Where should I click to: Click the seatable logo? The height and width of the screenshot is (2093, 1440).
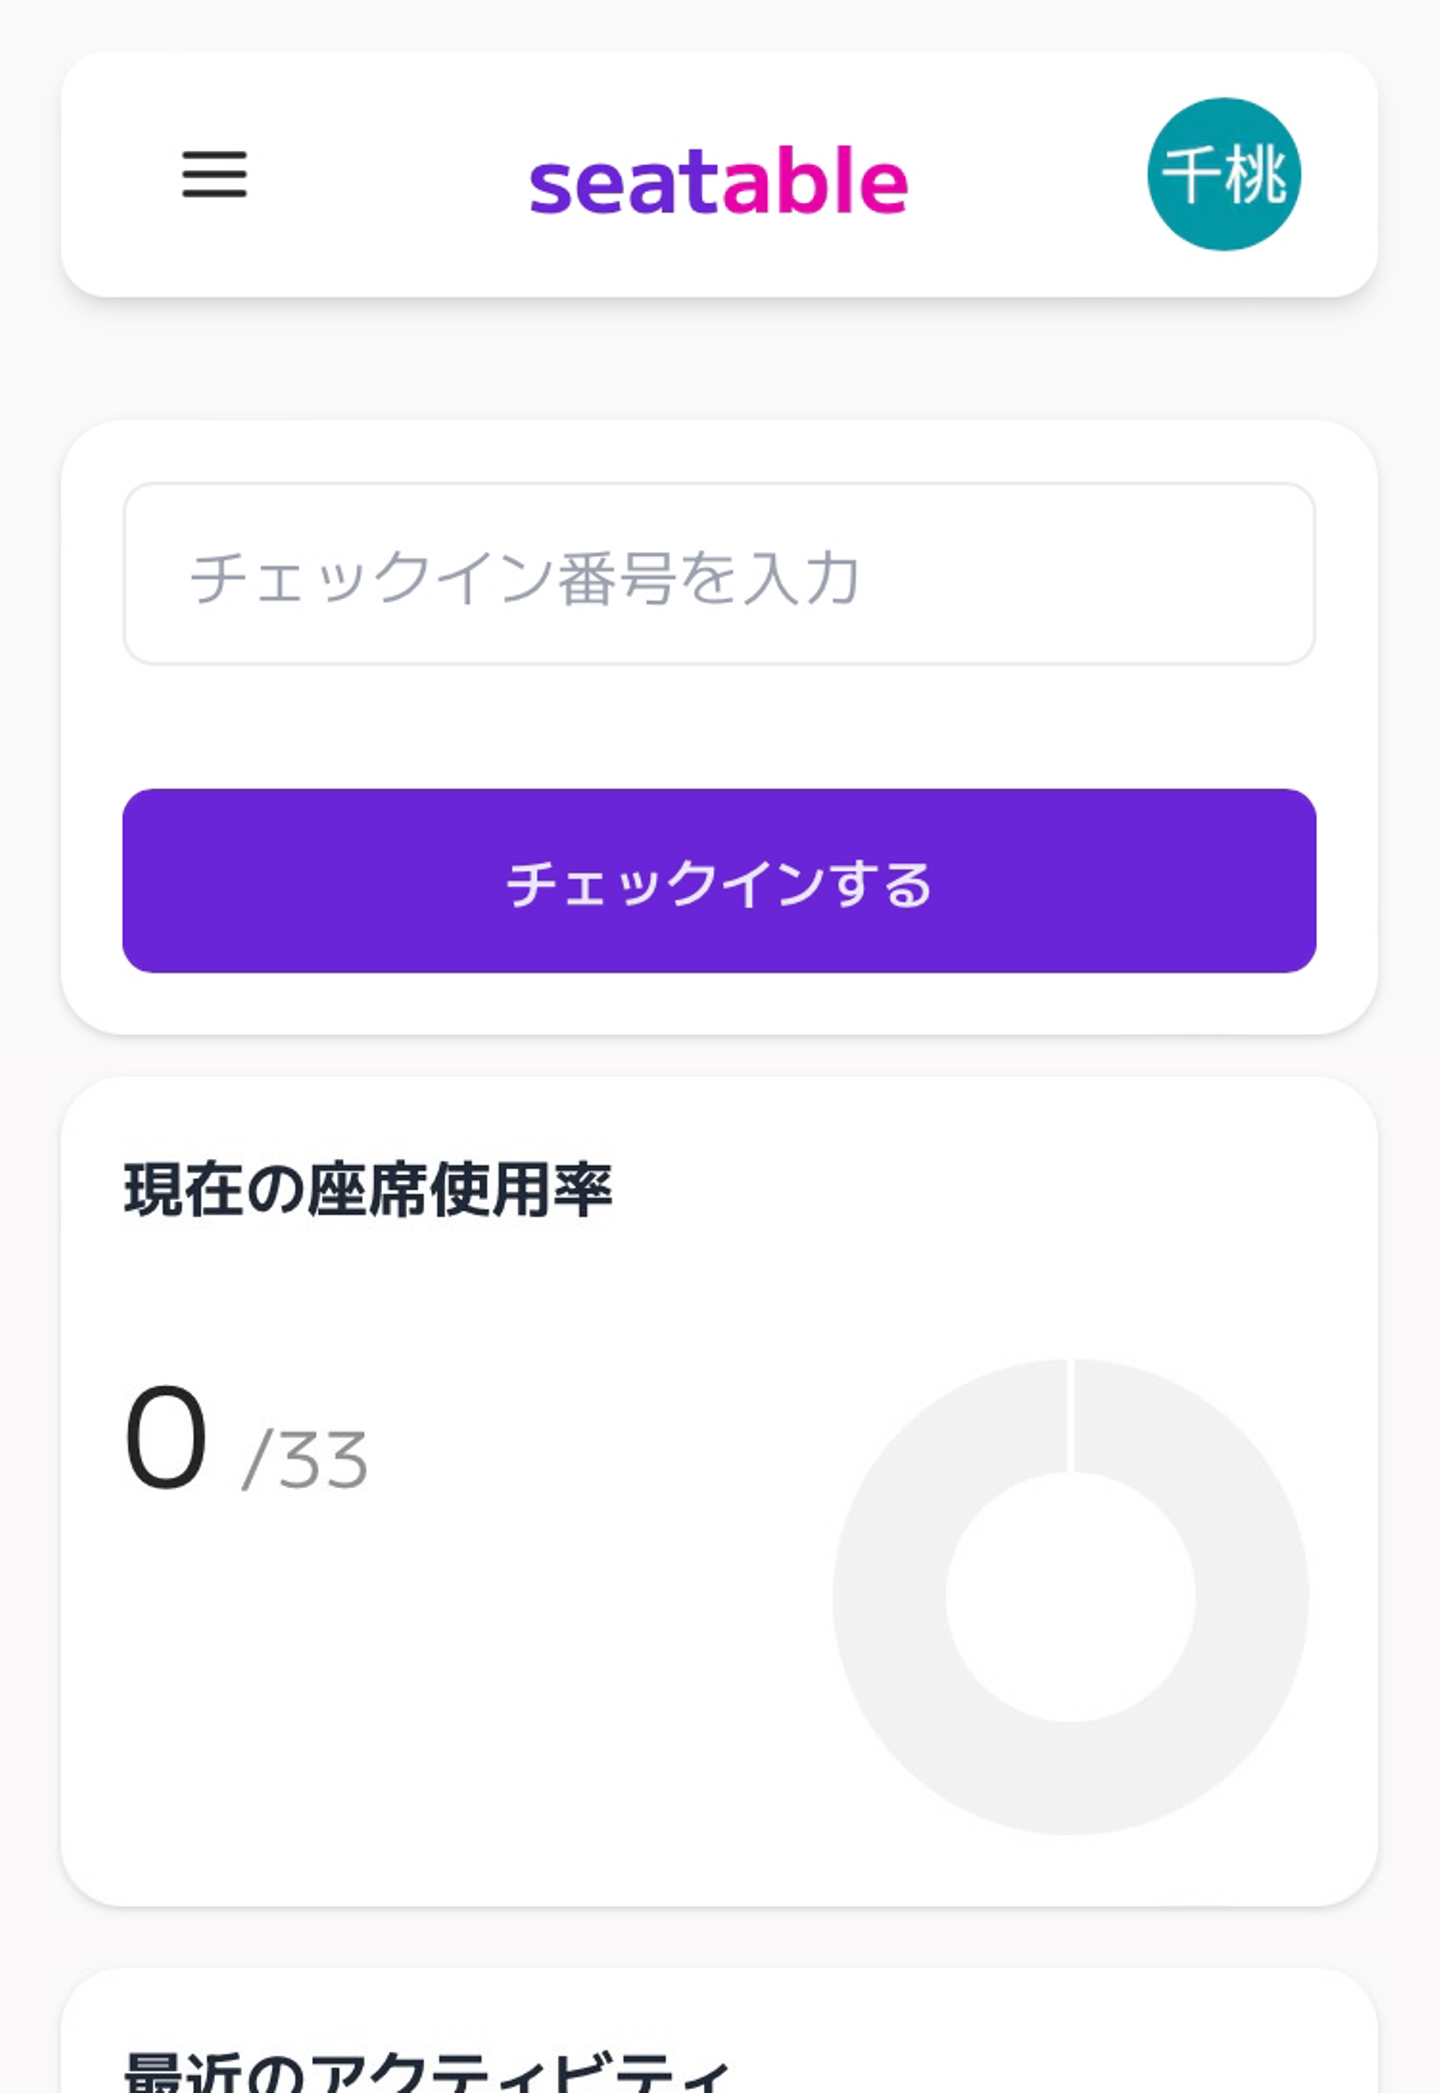point(718,181)
